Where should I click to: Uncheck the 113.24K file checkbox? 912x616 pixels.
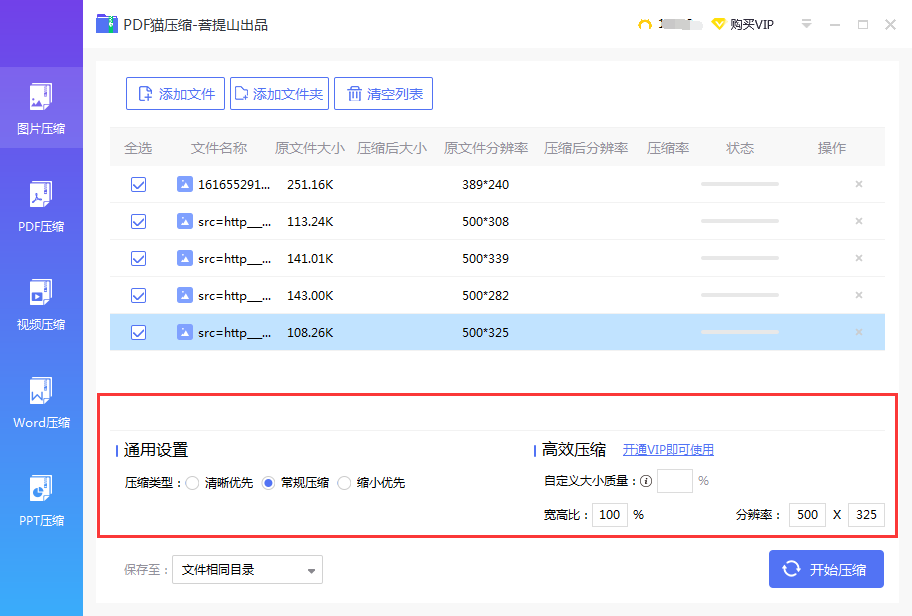138,222
